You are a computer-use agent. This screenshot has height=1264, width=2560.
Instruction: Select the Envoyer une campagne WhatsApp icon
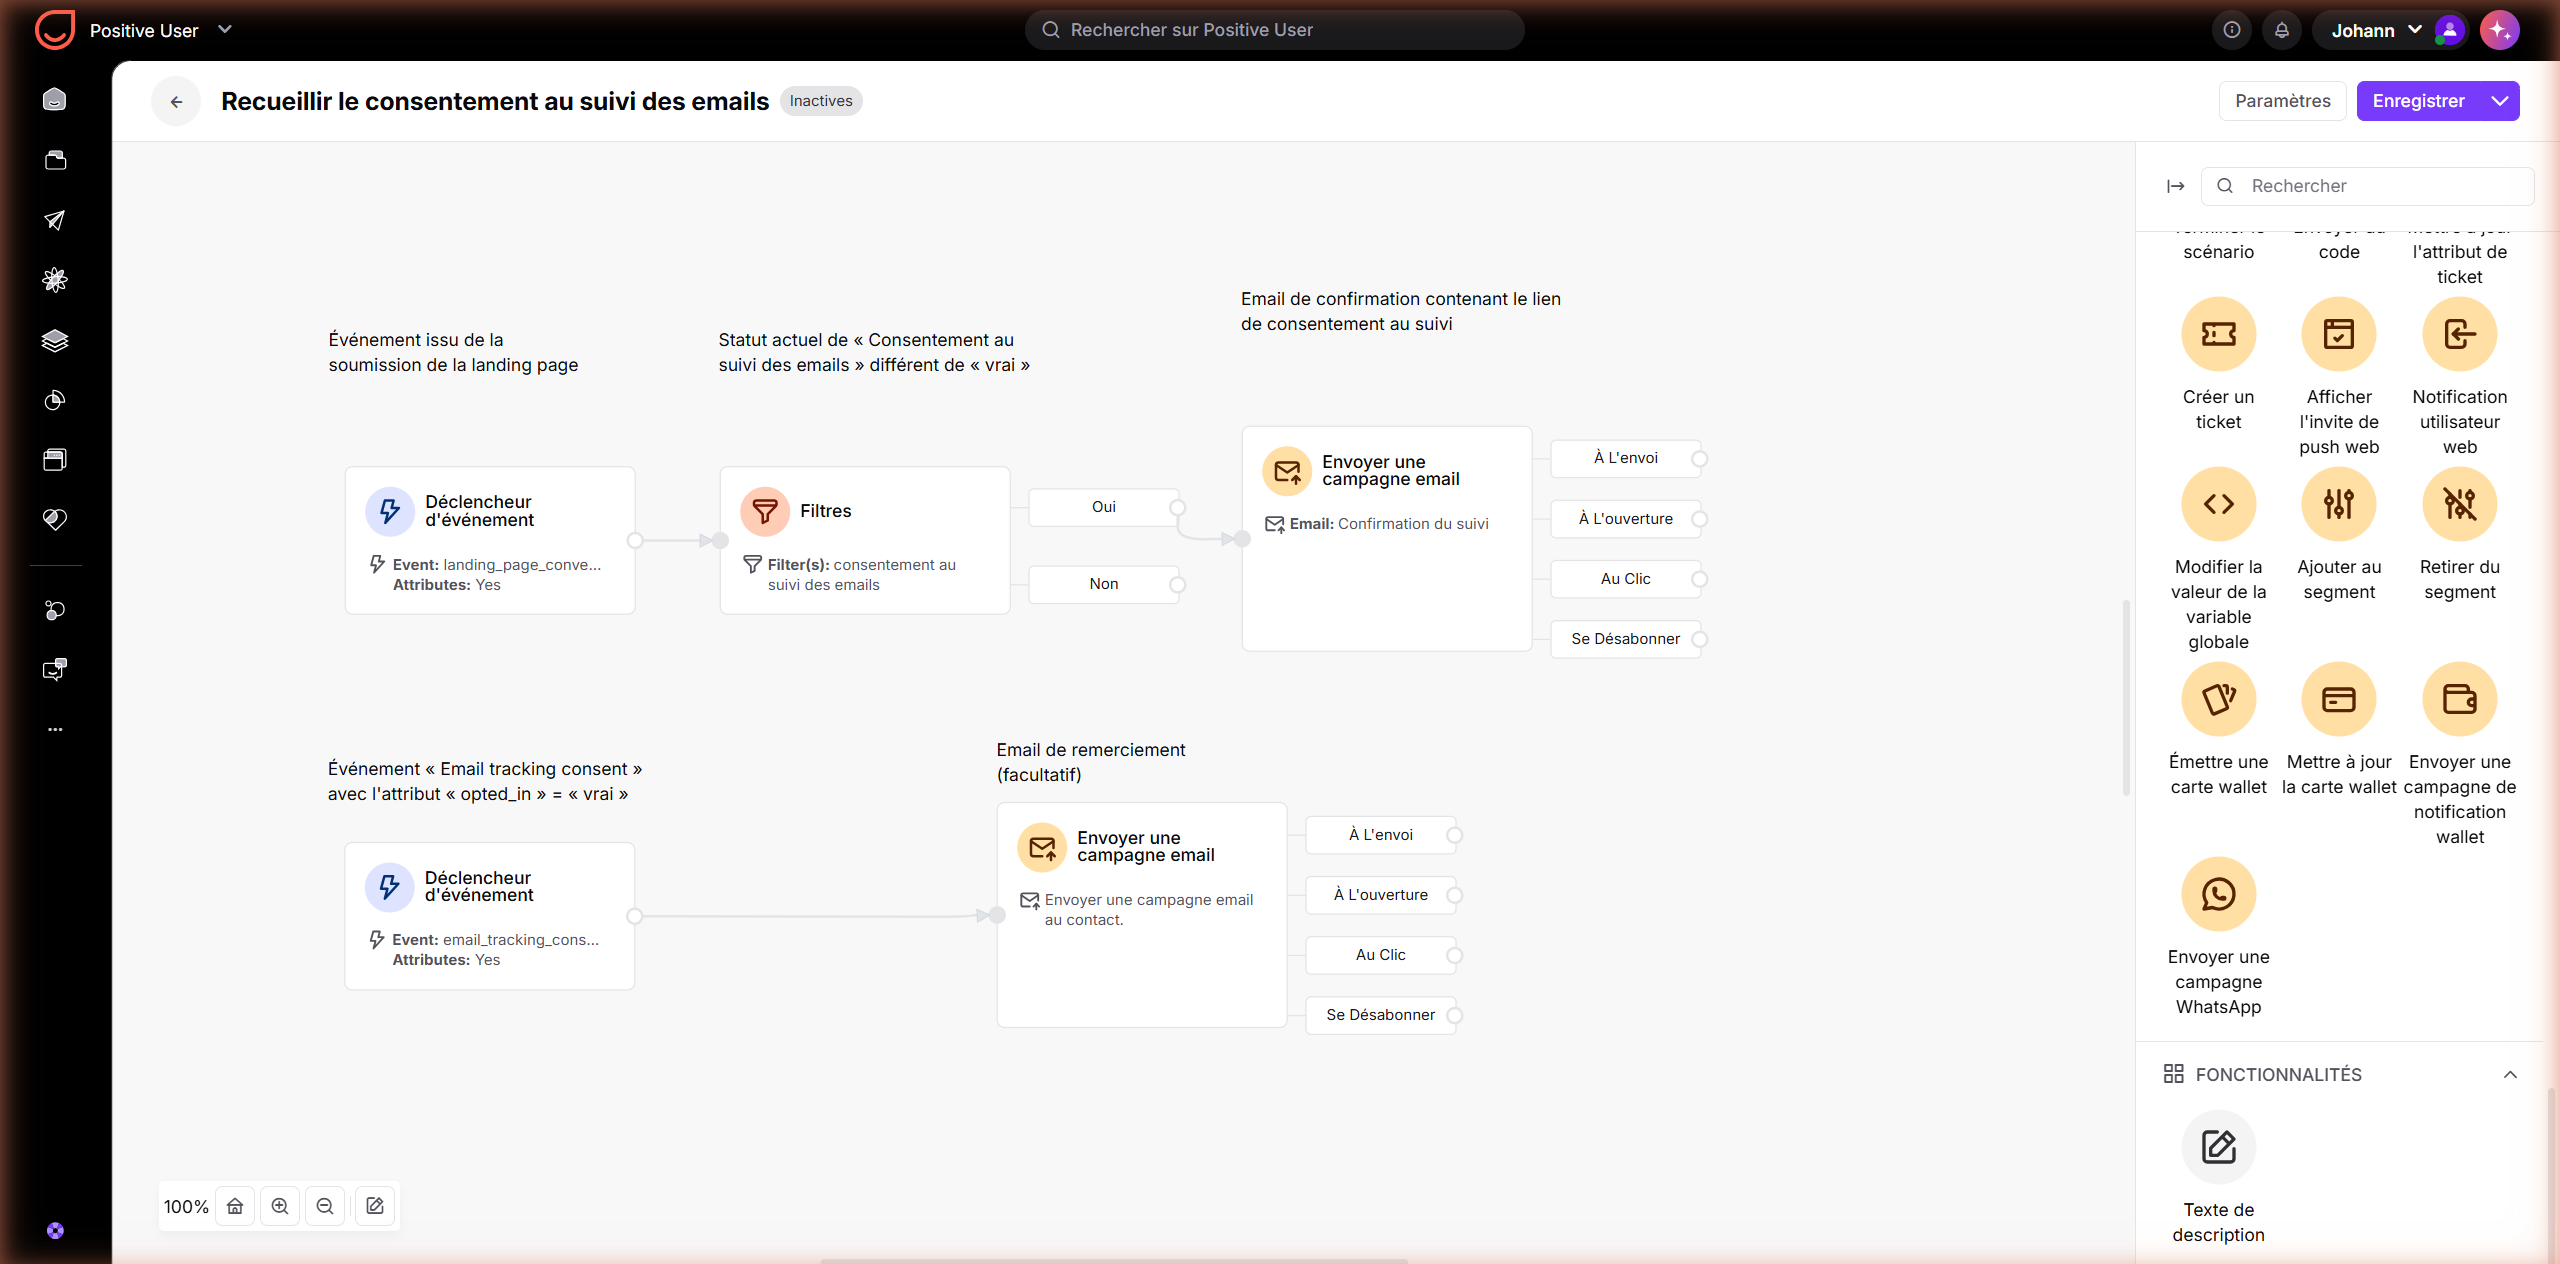click(2218, 894)
